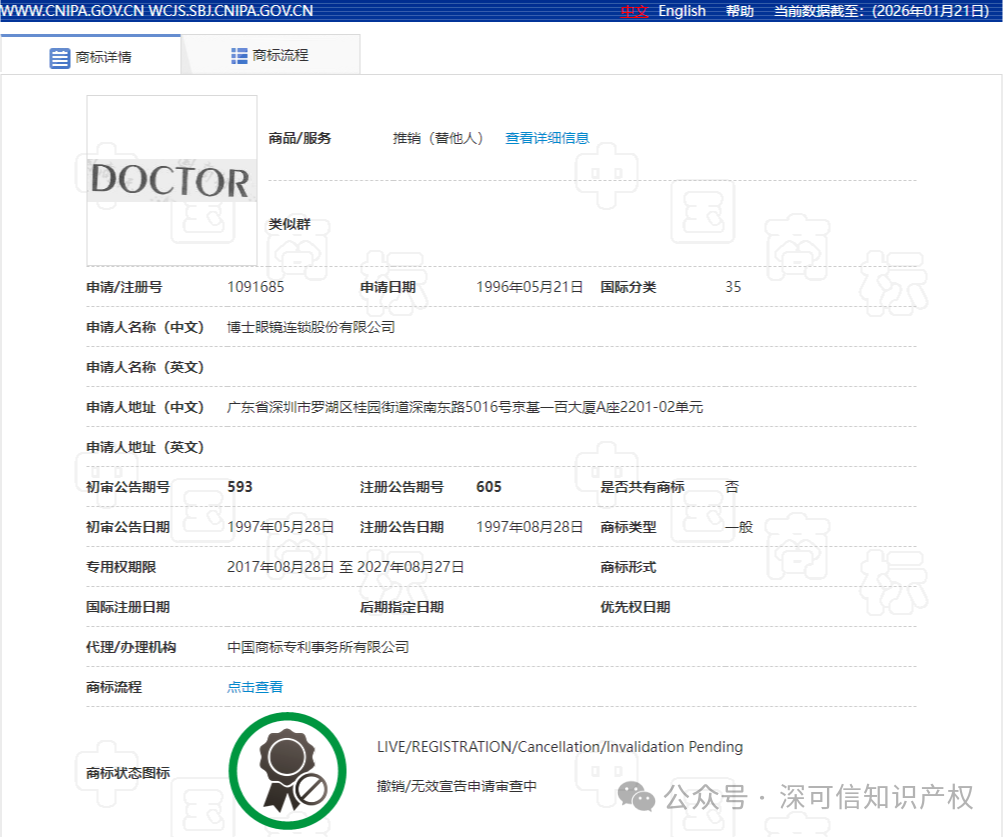This screenshot has height=837, width=1005.
Task: Open the 帮助 help link
Action: pos(740,11)
